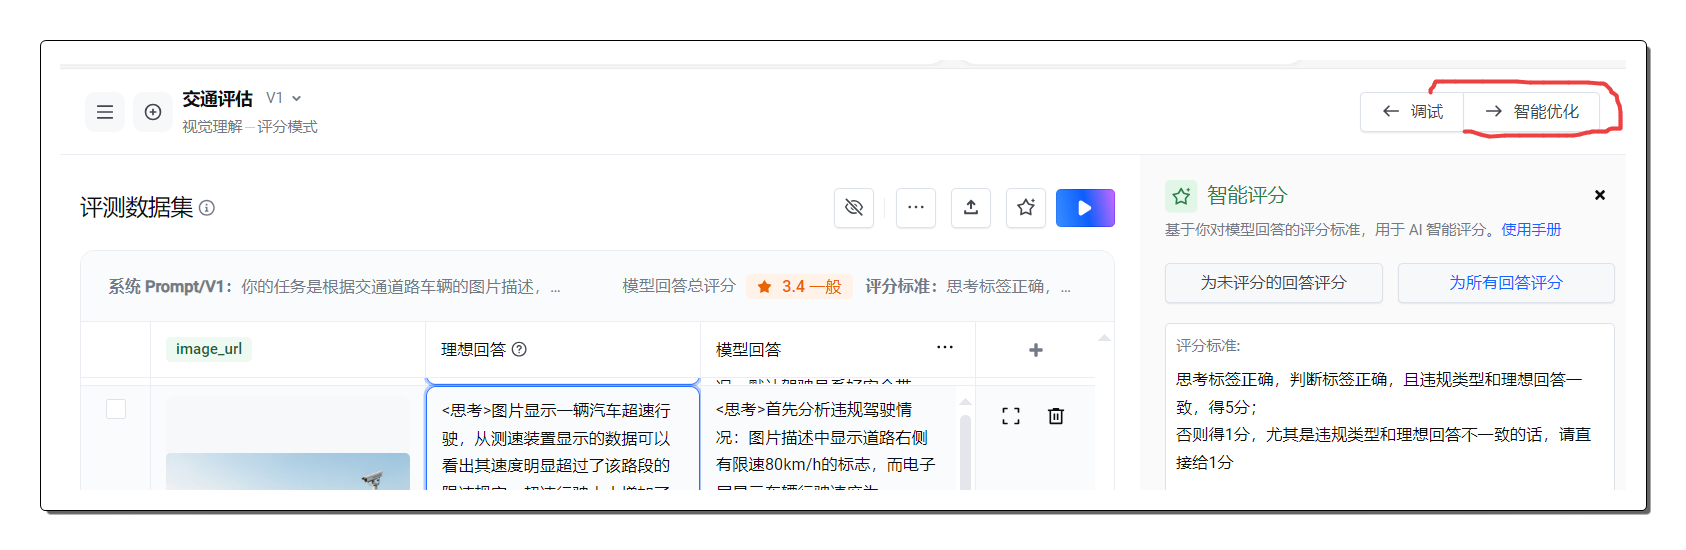Select the image_url column tag

click(x=209, y=349)
